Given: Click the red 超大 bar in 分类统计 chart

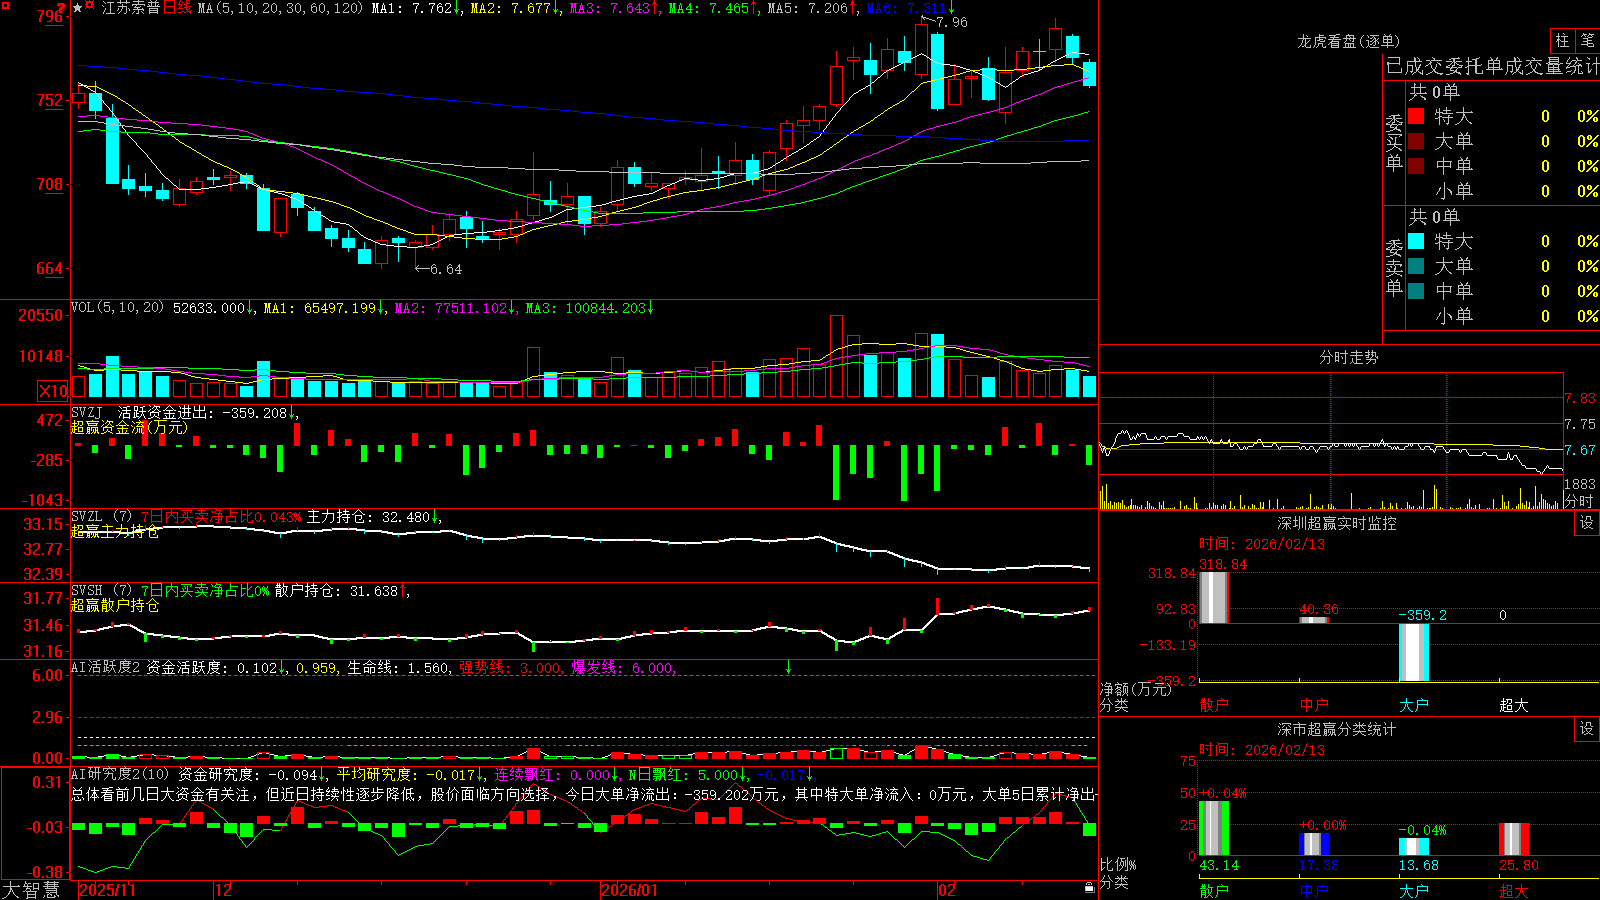Looking at the screenshot, I should tap(1514, 840).
